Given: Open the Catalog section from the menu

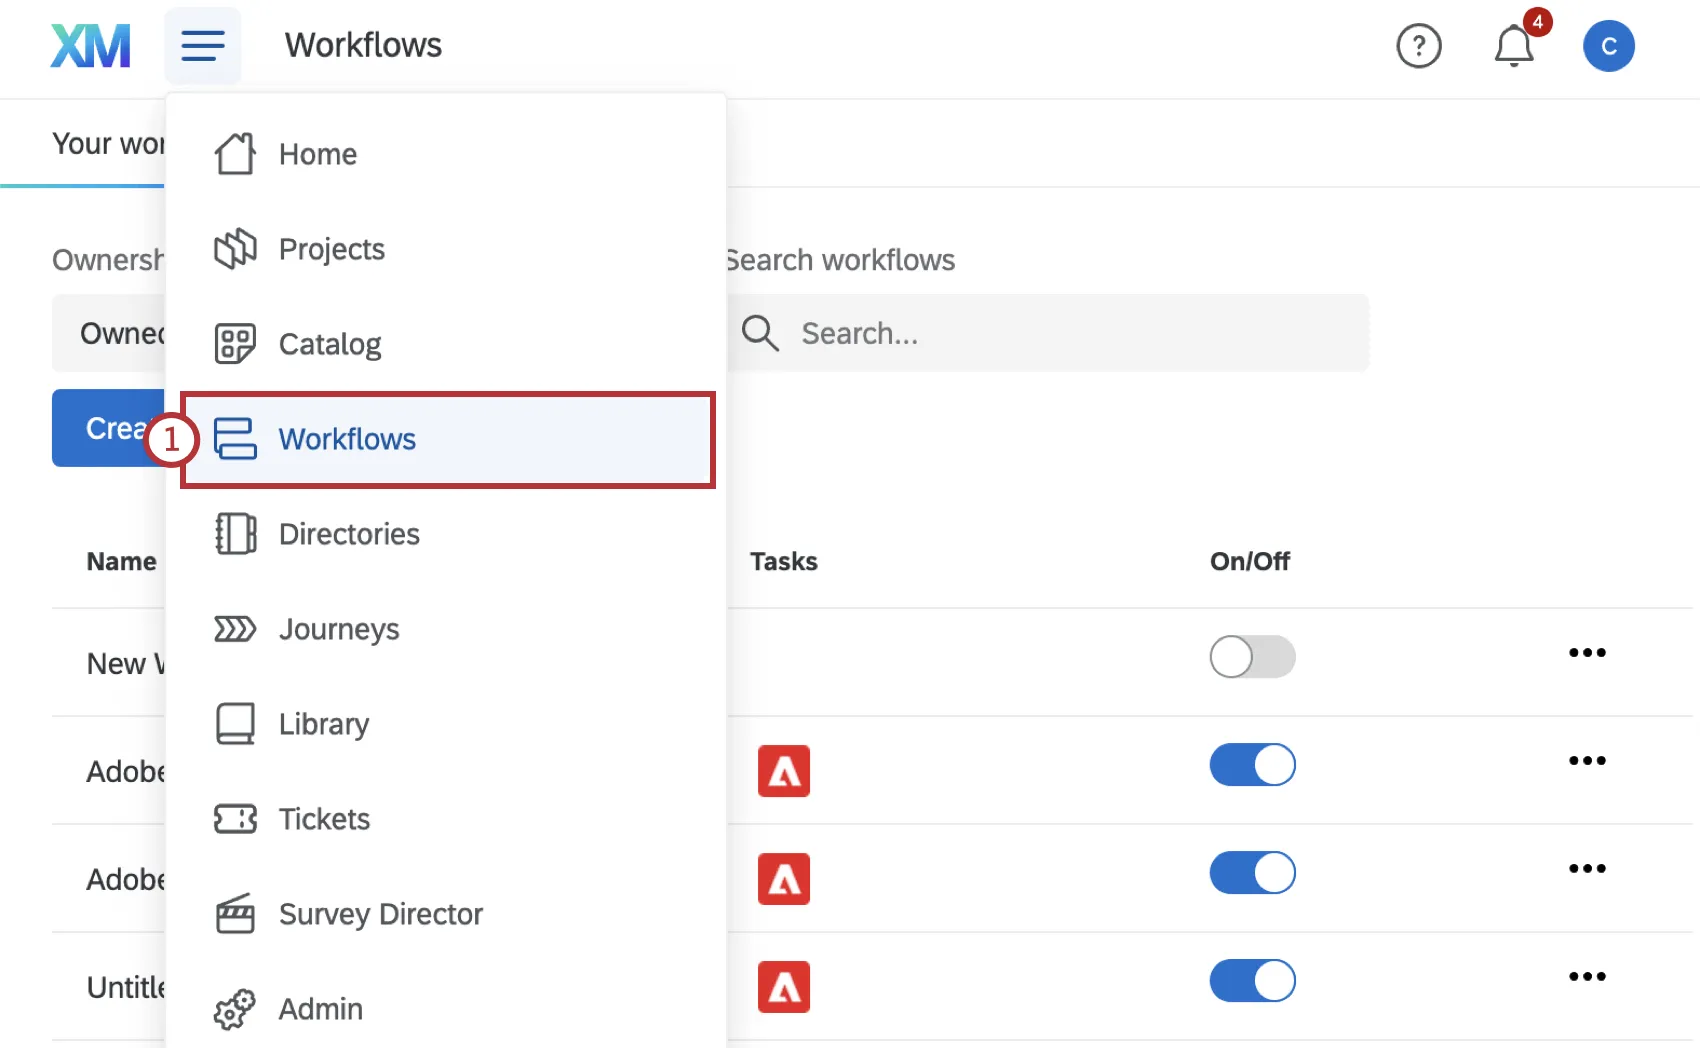Looking at the screenshot, I should point(234,343).
